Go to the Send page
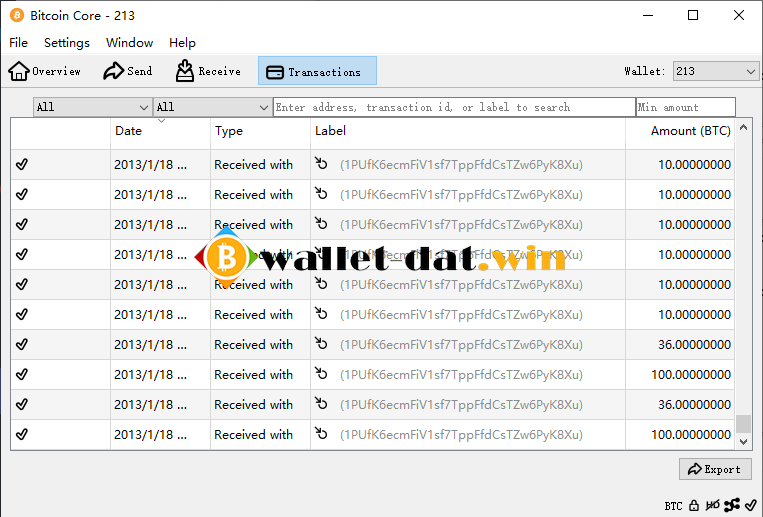The image size is (763, 517). click(127, 71)
